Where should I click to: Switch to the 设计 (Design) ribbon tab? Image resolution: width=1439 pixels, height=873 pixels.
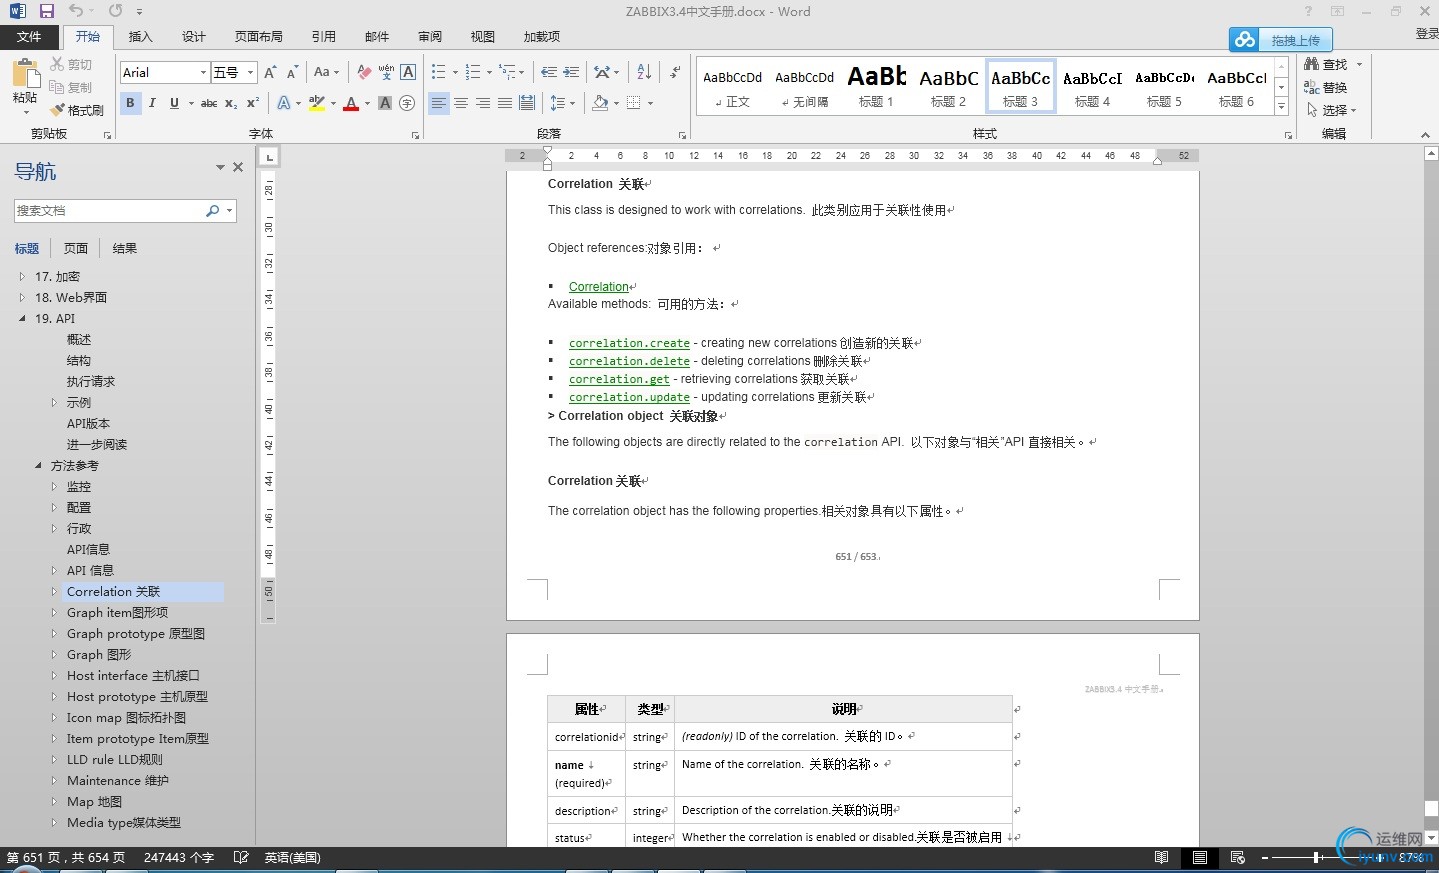point(194,37)
